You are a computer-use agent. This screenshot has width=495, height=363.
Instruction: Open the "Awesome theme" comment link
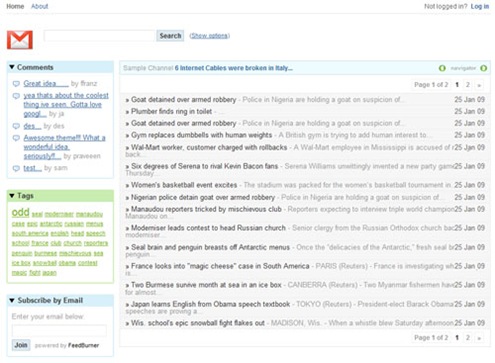pos(64,147)
